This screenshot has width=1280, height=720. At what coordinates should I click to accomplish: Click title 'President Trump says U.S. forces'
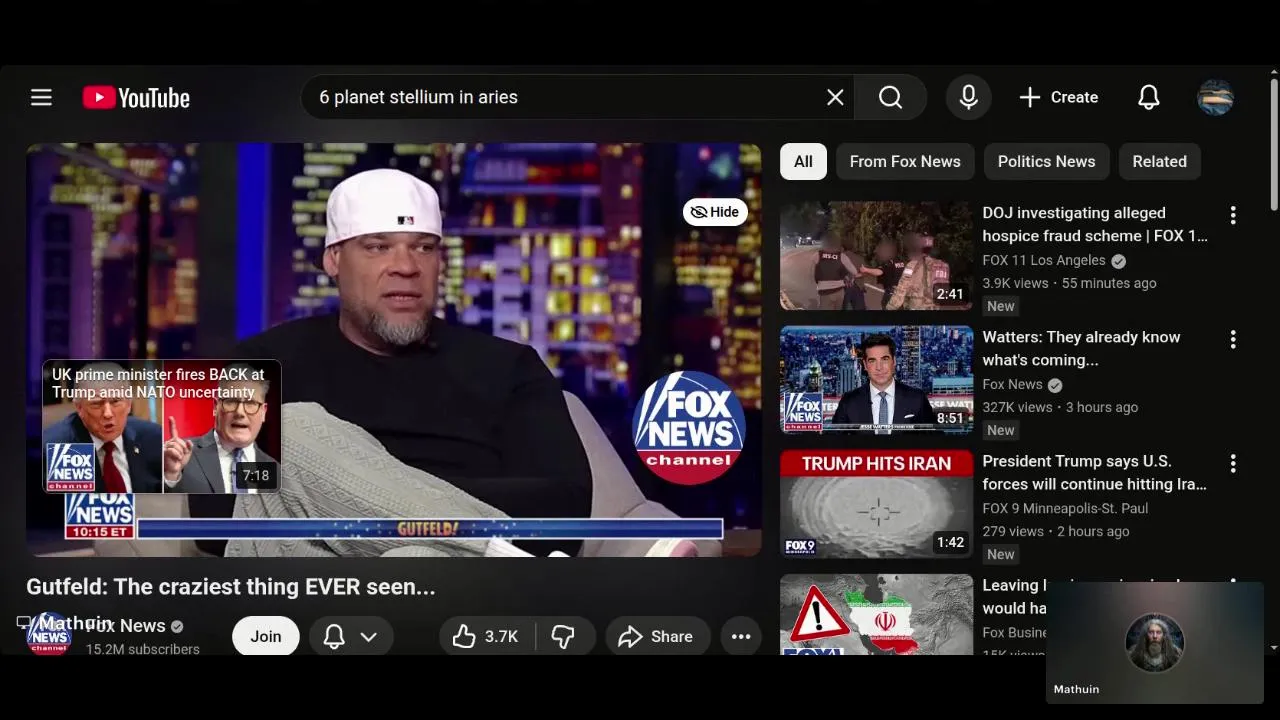tap(1094, 472)
